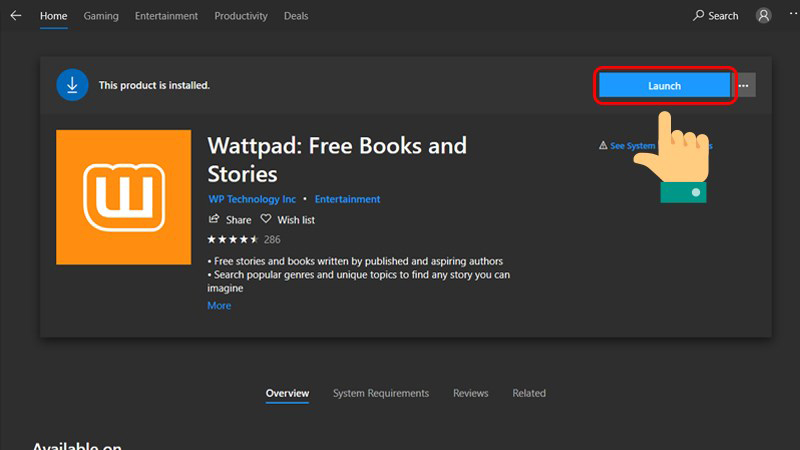The width and height of the screenshot is (800, 450).
Task: Click the 'This product is installed.' text
Action: click(154, 85)
